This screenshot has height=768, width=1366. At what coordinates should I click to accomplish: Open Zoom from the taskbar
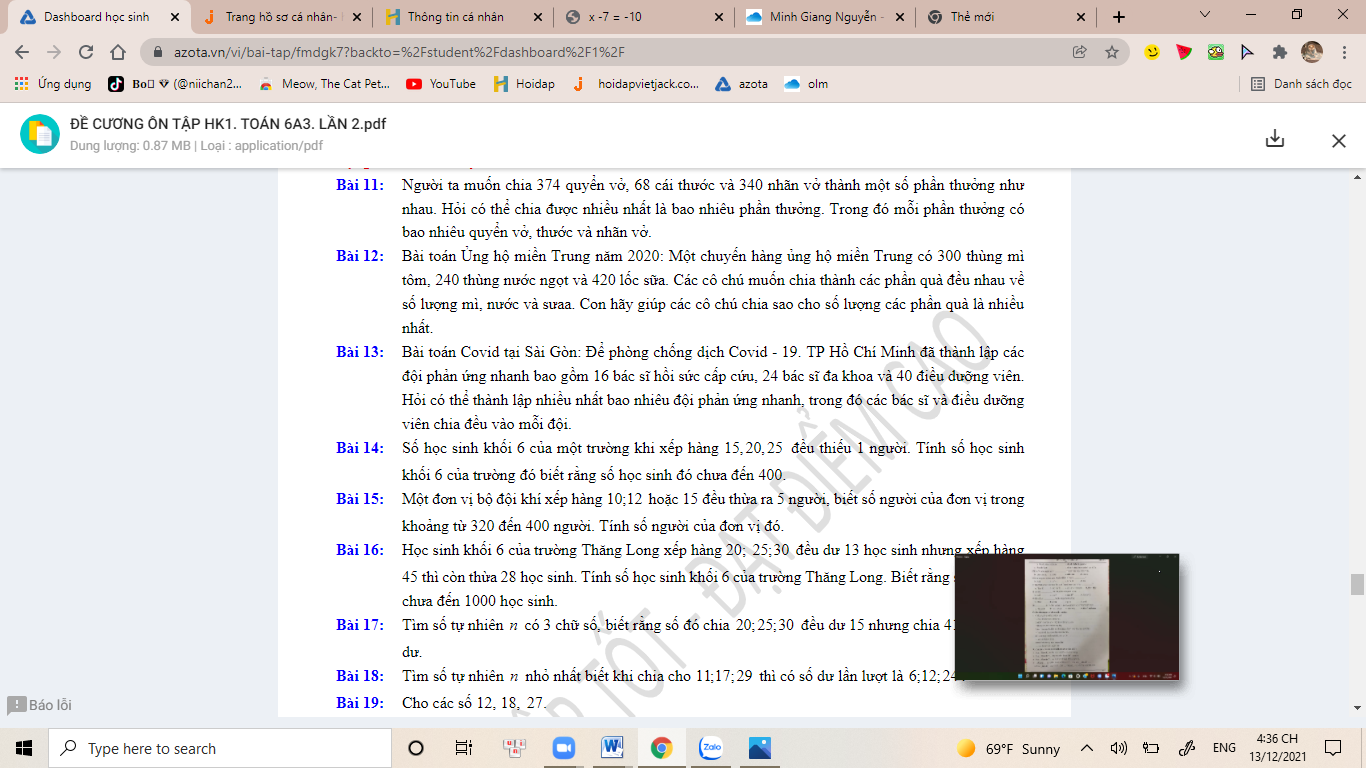click(564, 748)
